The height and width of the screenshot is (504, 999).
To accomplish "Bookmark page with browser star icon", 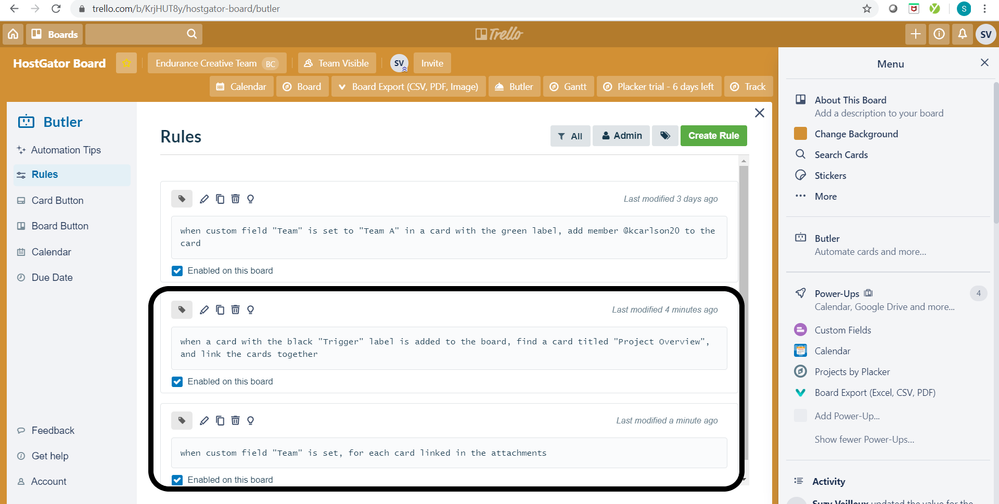I will pyautogui.click(x=866, y=9).
